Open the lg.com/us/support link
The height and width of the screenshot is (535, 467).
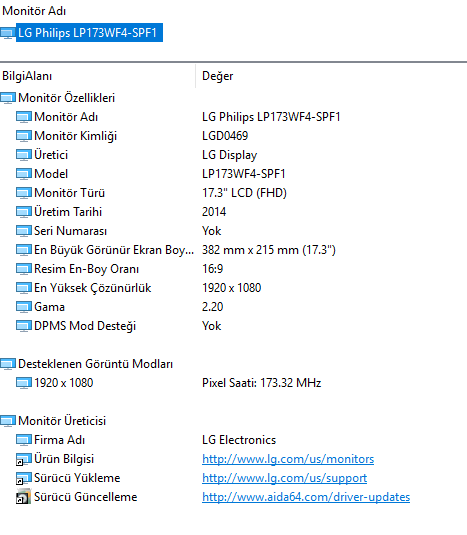[x=284, y=478]
